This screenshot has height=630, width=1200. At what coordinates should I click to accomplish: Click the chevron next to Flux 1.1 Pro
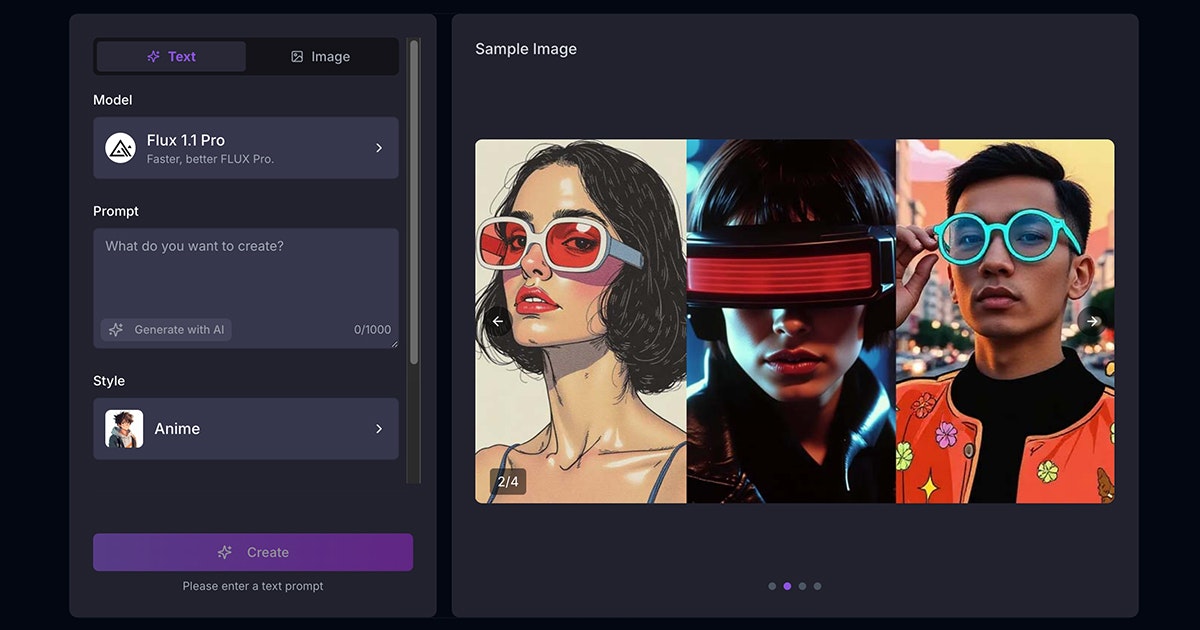pos(379,148)
